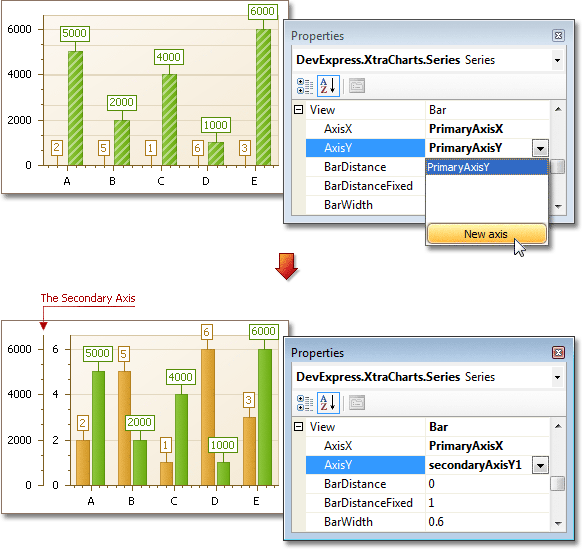Click the New axis button

[487, 234]
